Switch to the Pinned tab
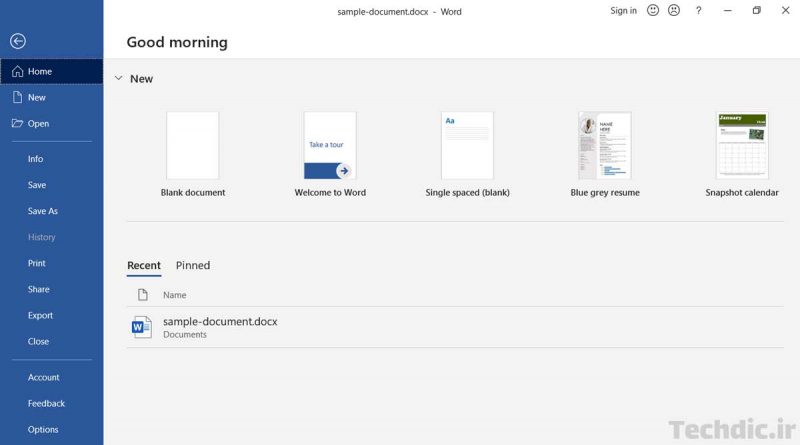Image resolution: width=800 pixels, height=445 pixels. tap(193, 266)
